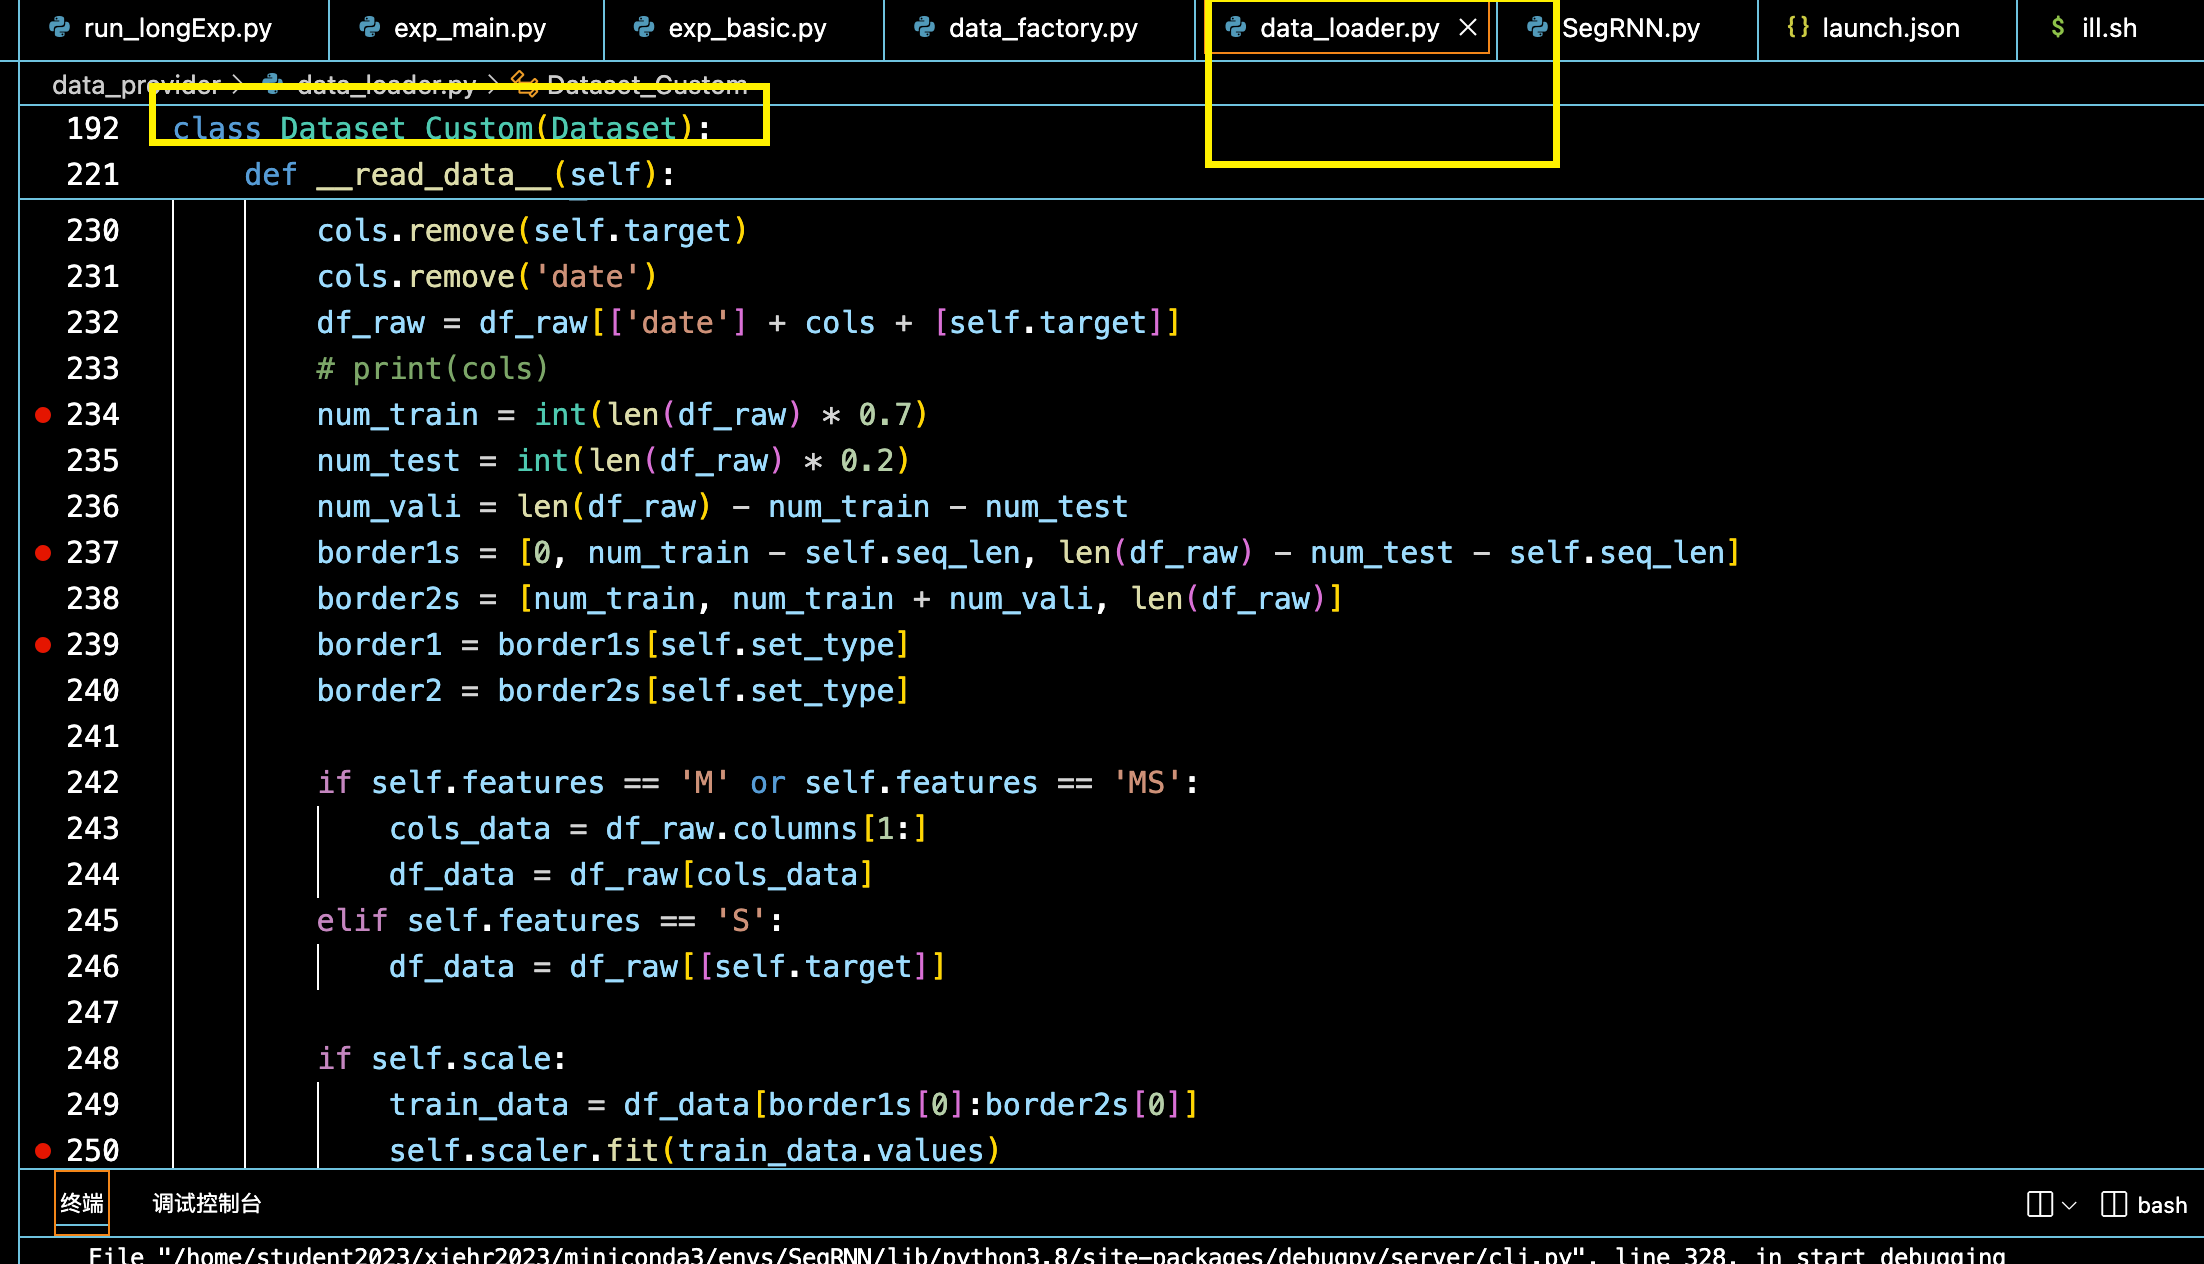Viewport: 2204px width, 1264px height.
Task: Toggle the breakpoint on line 250
Action: click(x=43, y=1151)
